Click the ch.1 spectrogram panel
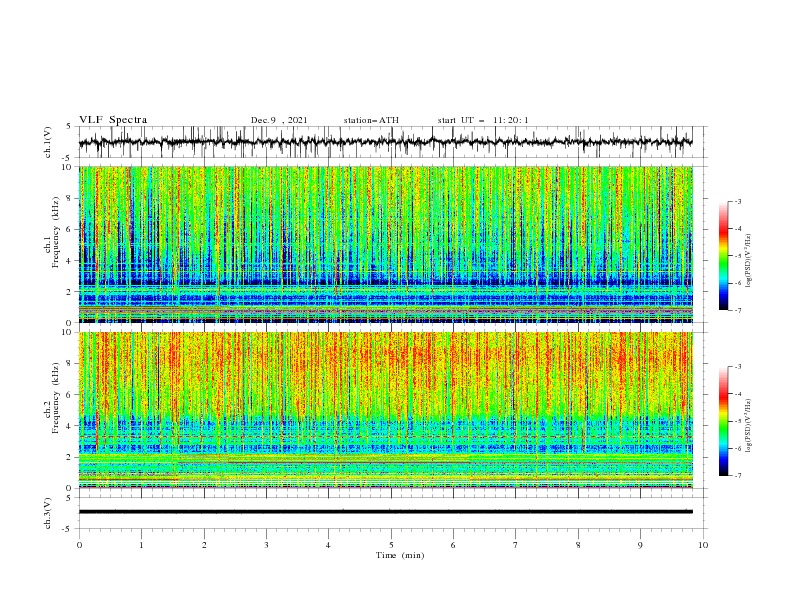Screen dimensions: 792x612 tap(386, 244)
